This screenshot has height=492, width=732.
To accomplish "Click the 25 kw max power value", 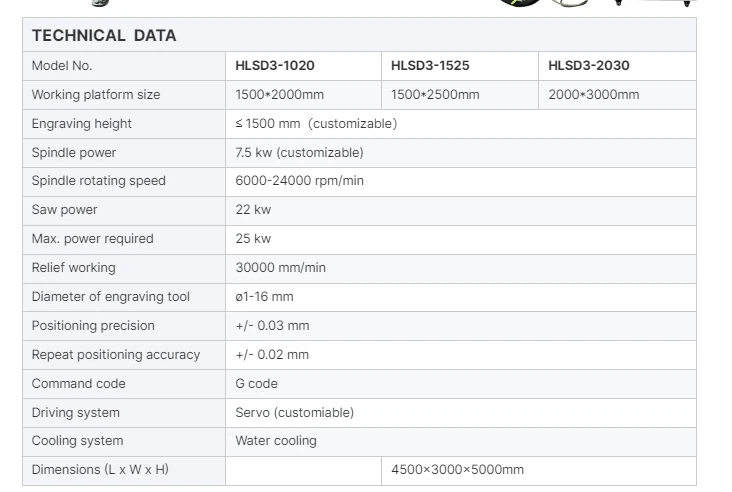I will 253,239.
